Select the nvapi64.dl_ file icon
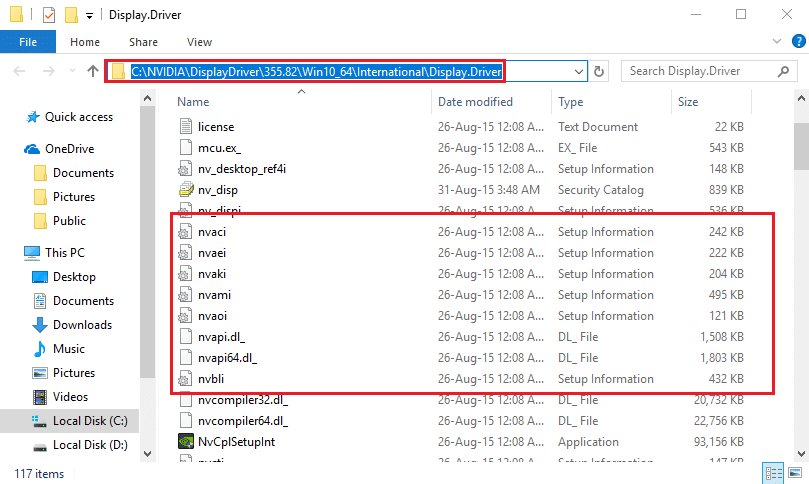Image resolution: width=809 pixels, height=484 pixels. point(186,358)
